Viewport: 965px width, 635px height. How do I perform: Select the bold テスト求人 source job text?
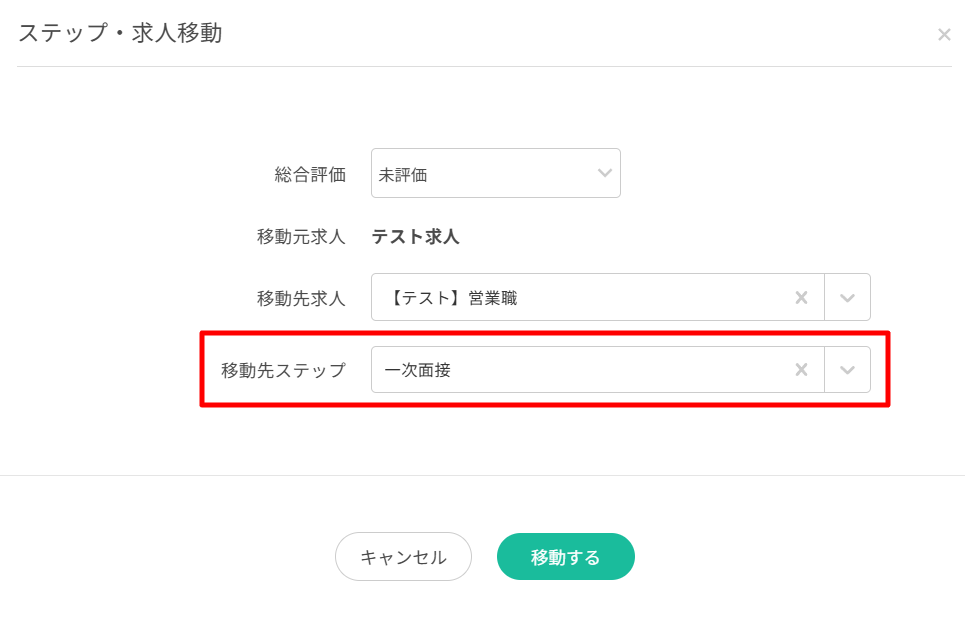[x=415, y=237]
